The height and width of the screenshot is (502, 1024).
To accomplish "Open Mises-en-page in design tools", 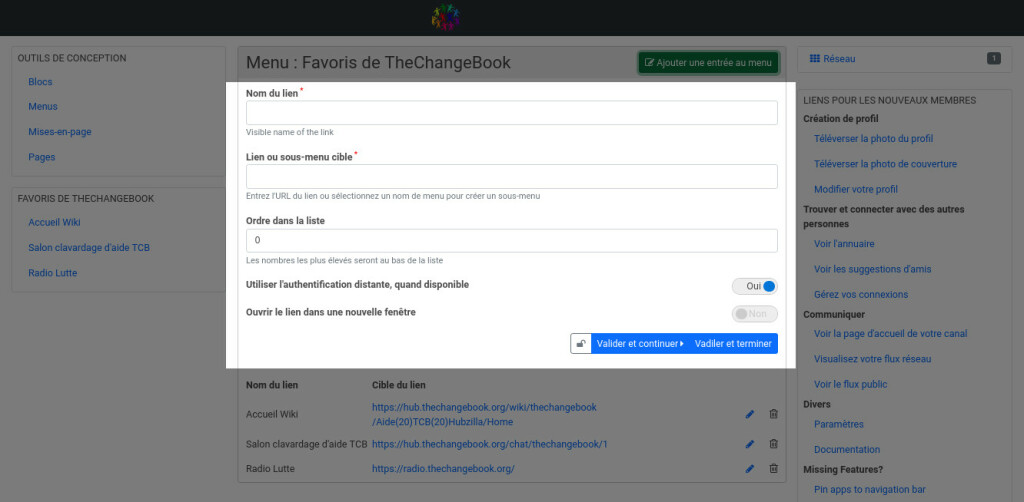I will [x=60, y=132].
